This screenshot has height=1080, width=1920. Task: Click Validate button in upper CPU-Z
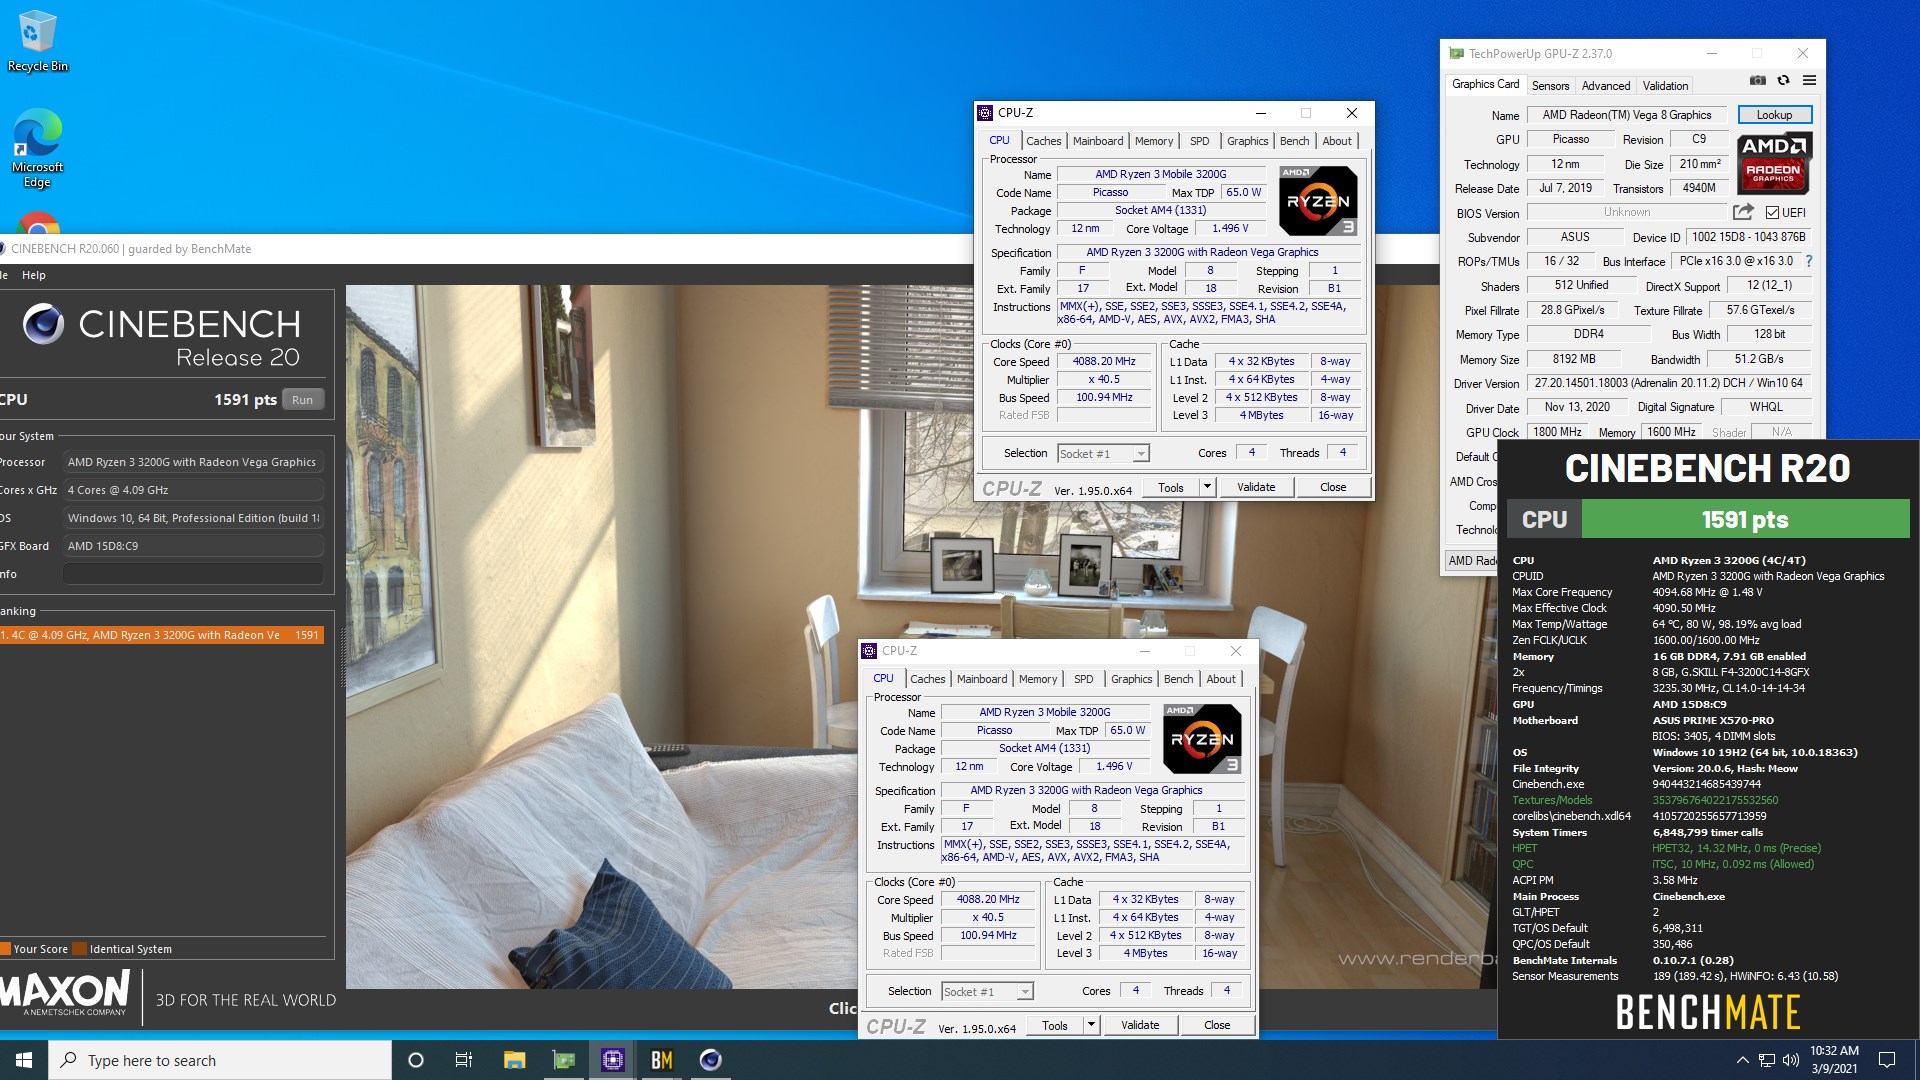pos(1256,487)
